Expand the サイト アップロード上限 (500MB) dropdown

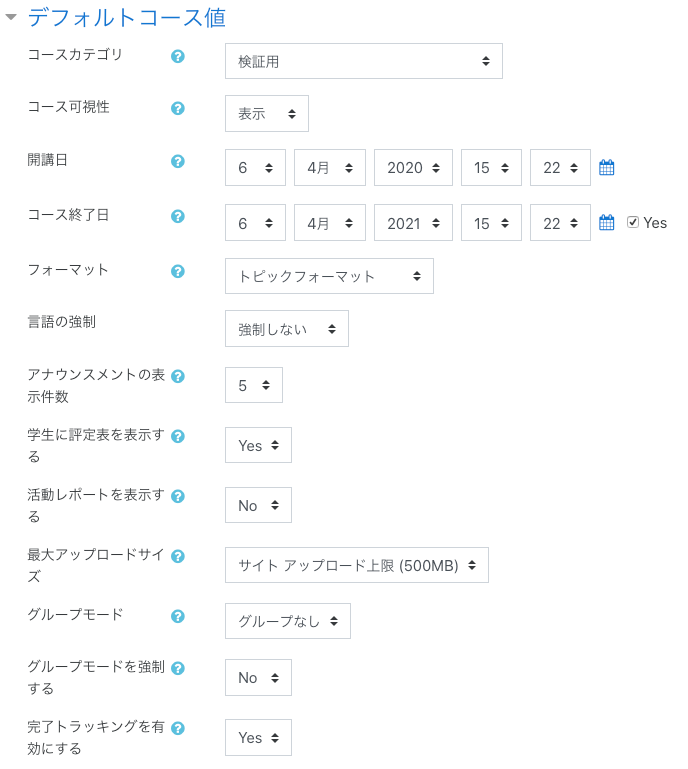357,565
